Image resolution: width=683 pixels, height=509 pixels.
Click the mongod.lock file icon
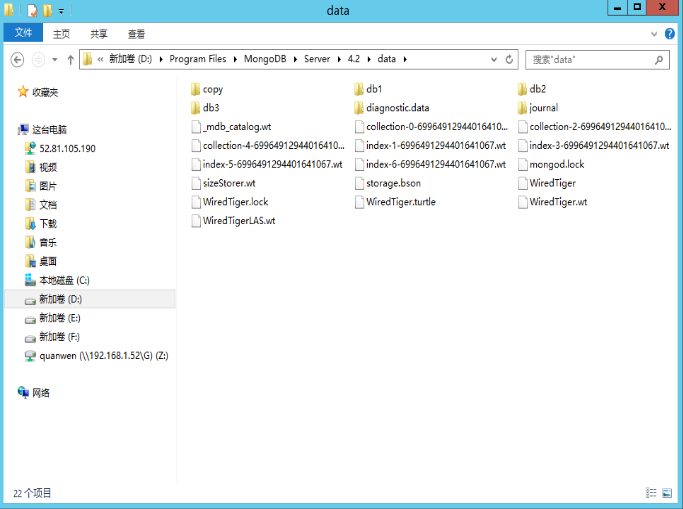coord(523,165)
